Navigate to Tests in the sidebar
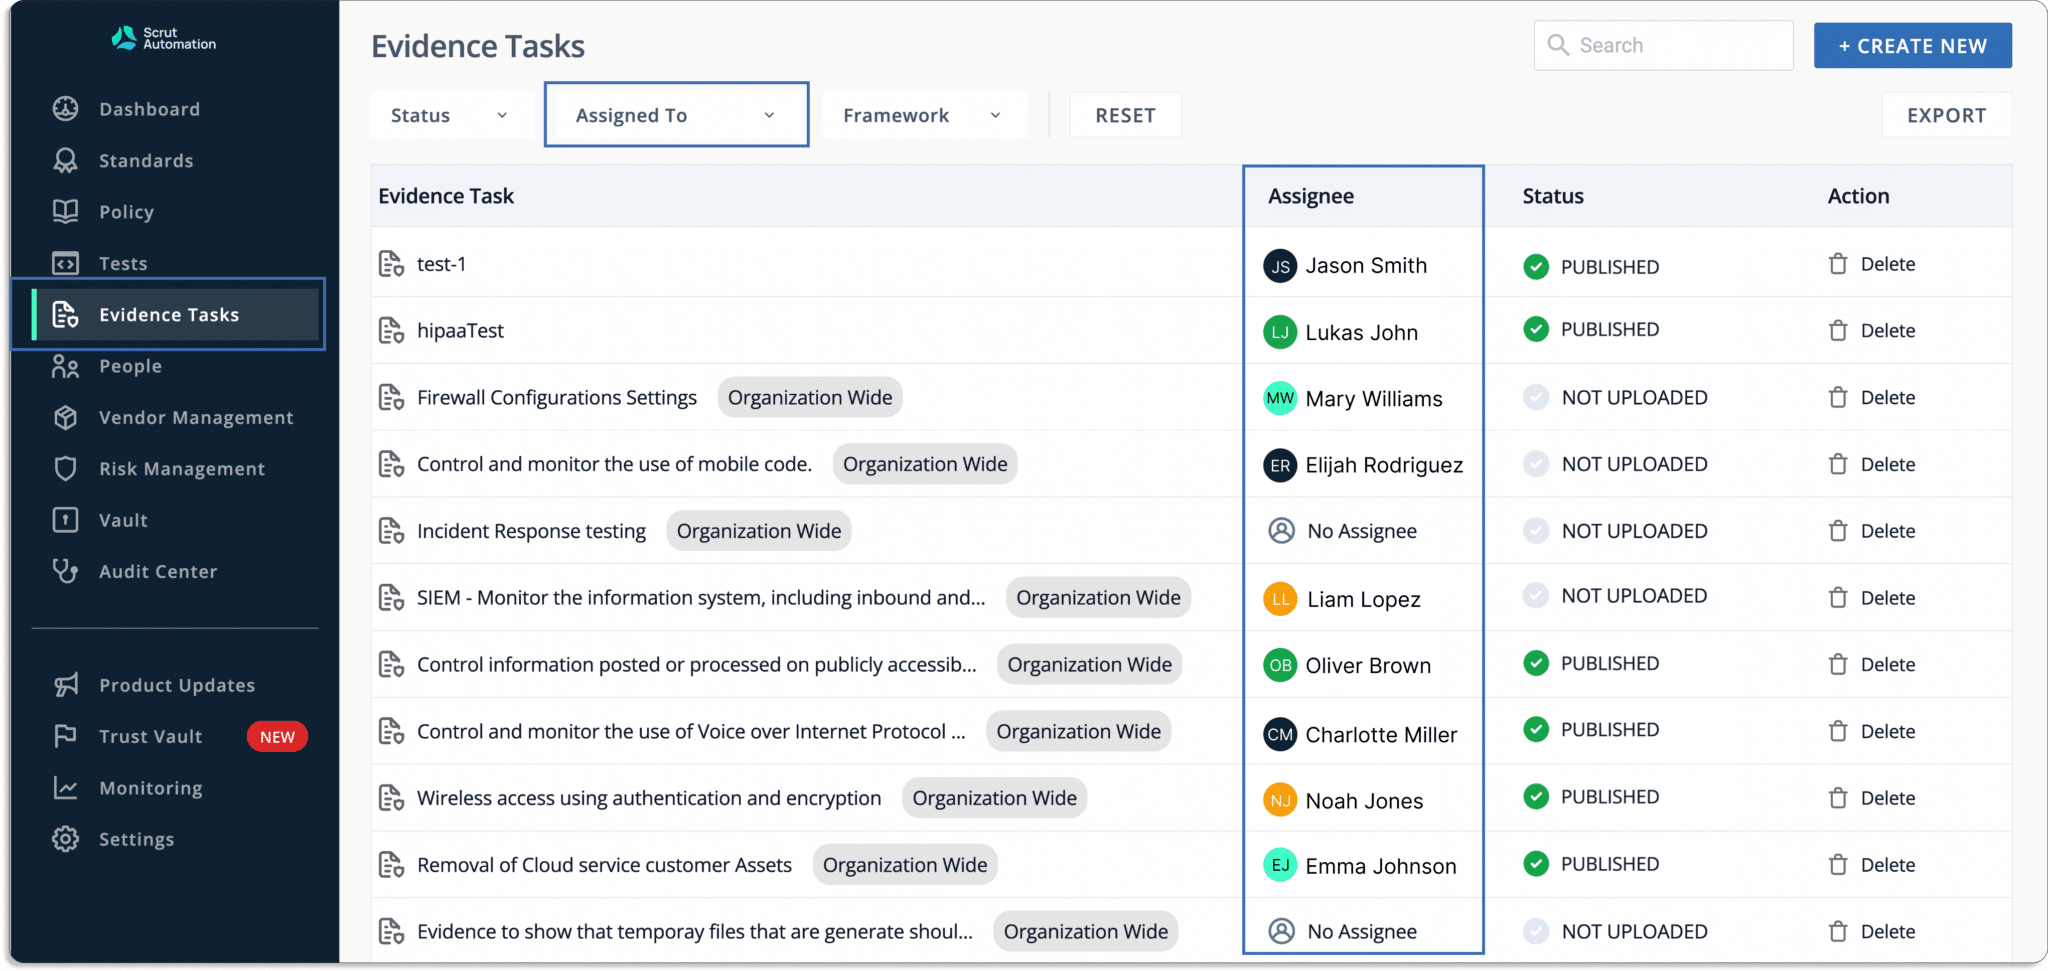Screen dimensions: 2048x971 (x=123, y=263)
